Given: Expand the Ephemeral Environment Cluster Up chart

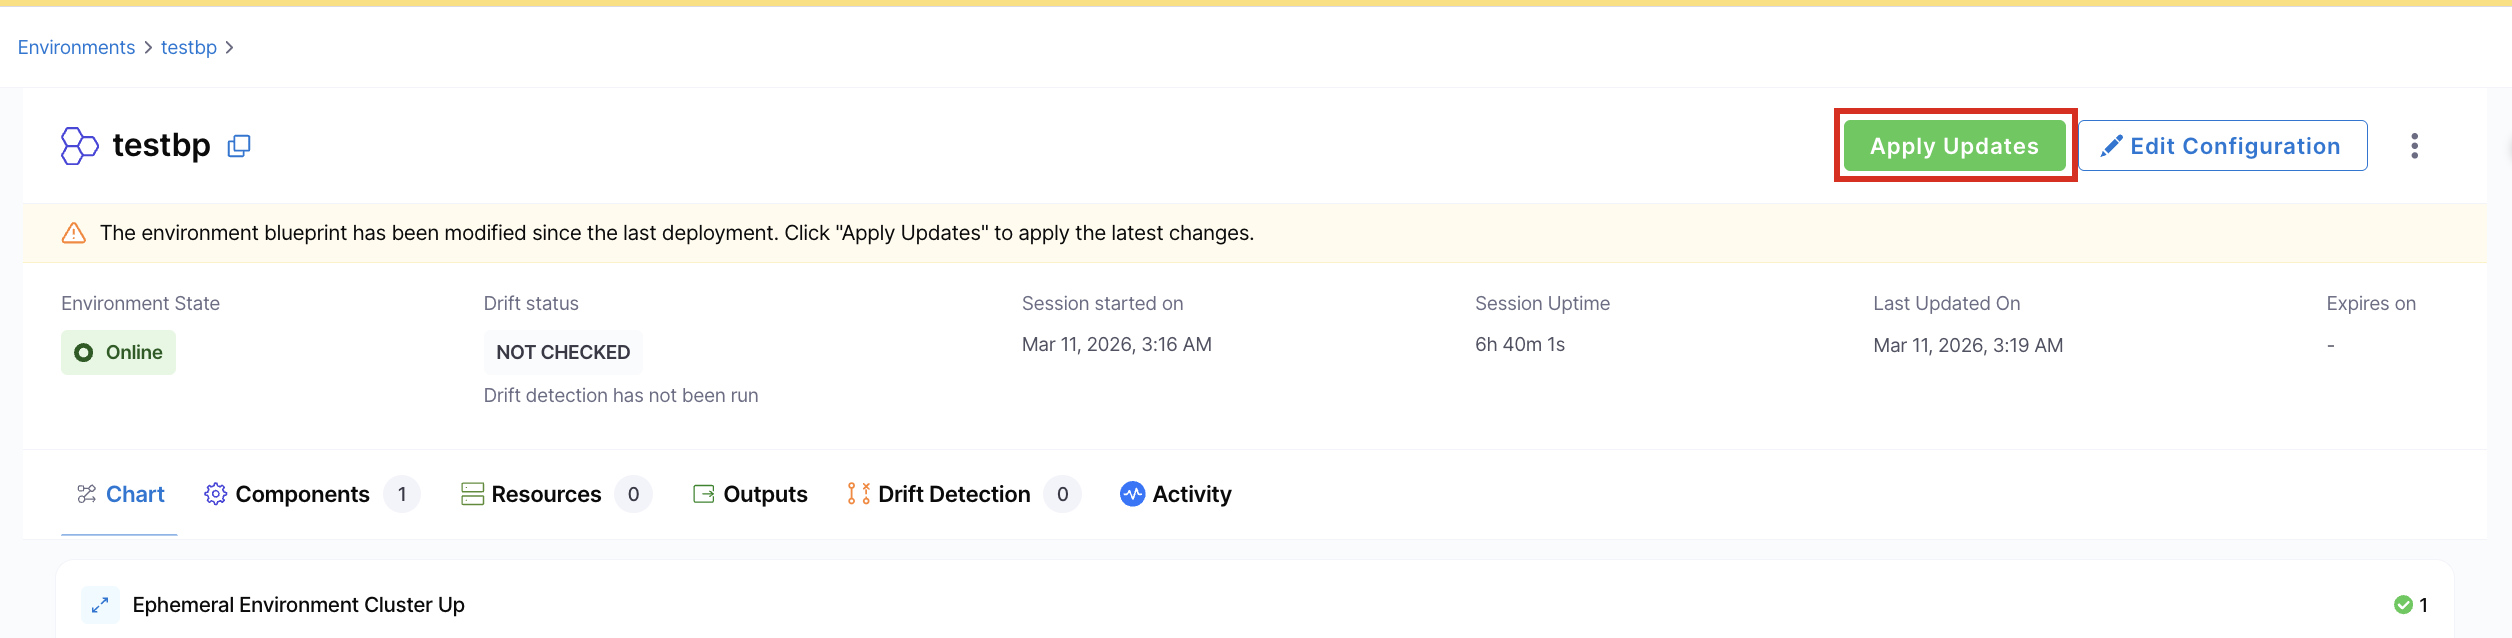Looking at the screenshot, I should pyautogui.click(x=100, y=605).
